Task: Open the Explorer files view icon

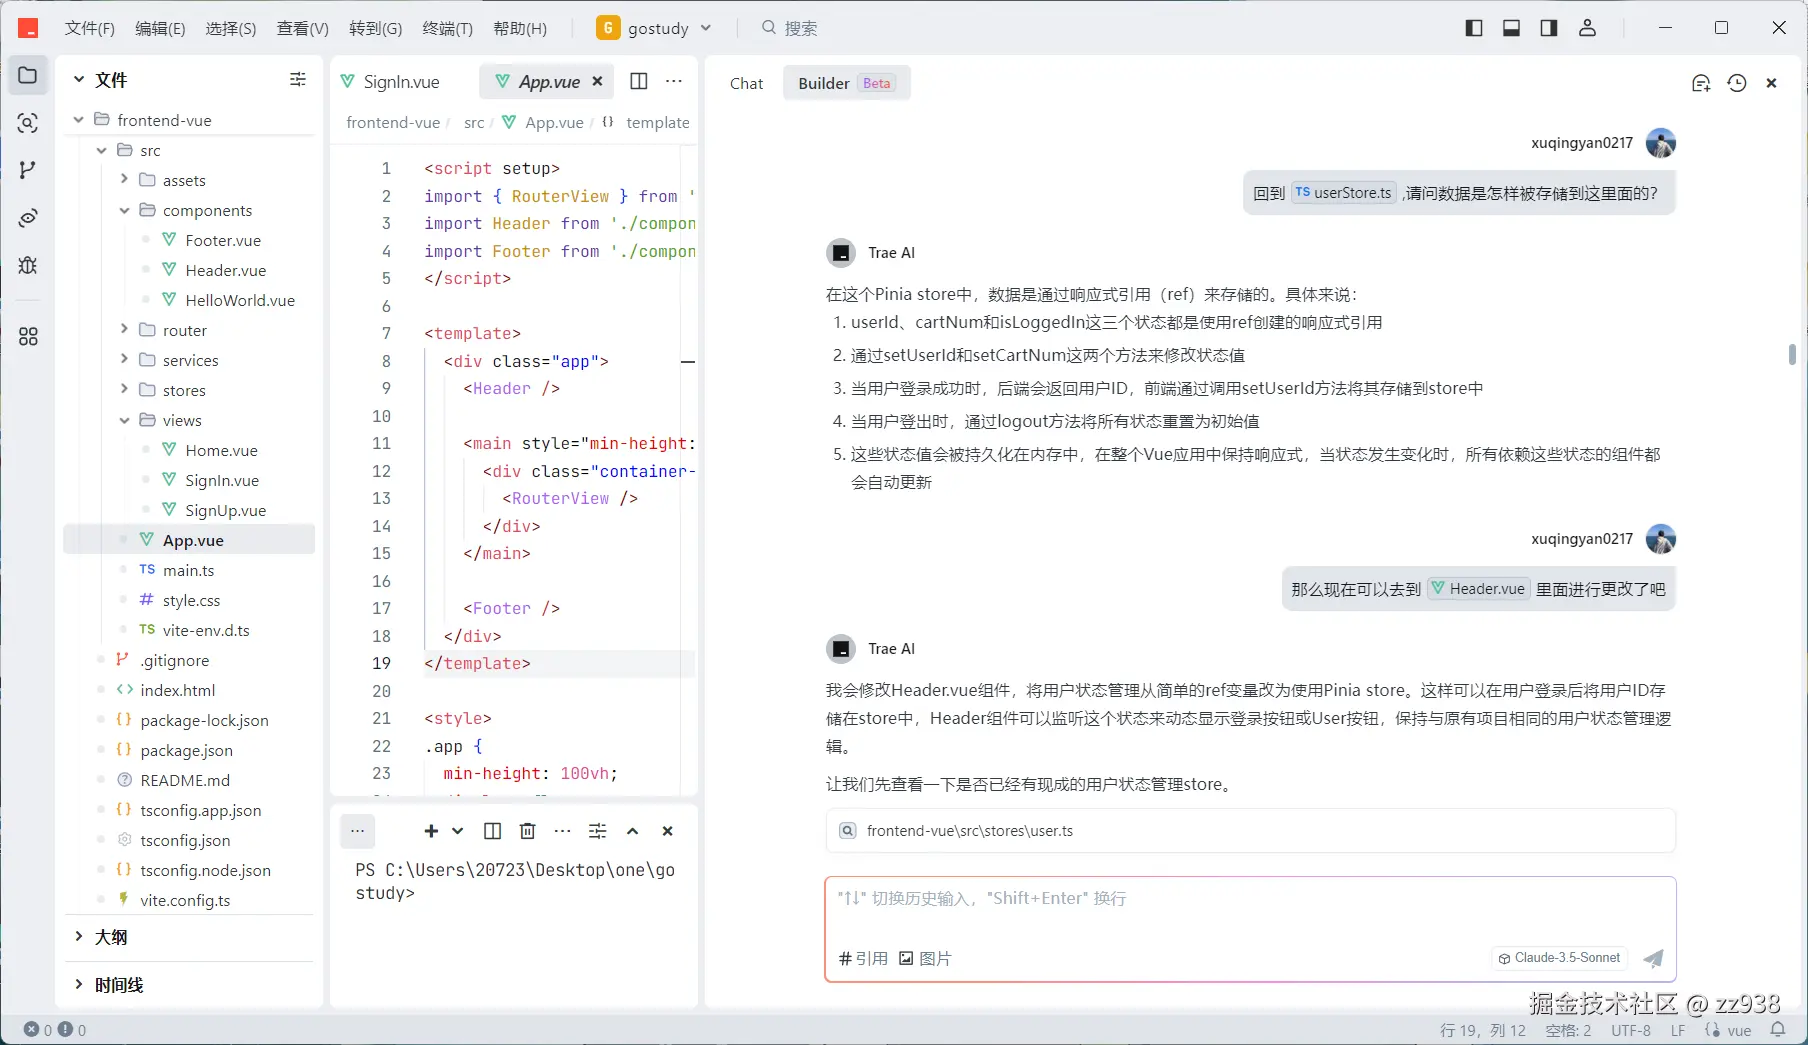Action: [x=28, y=75]
